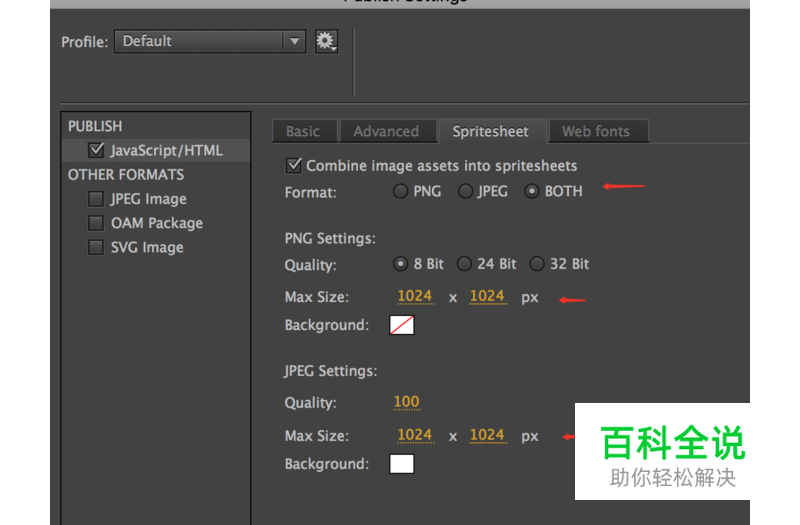Switch to the Advanced tab
The width and height of the screenshot is (800, 525).
coord(387,131)
